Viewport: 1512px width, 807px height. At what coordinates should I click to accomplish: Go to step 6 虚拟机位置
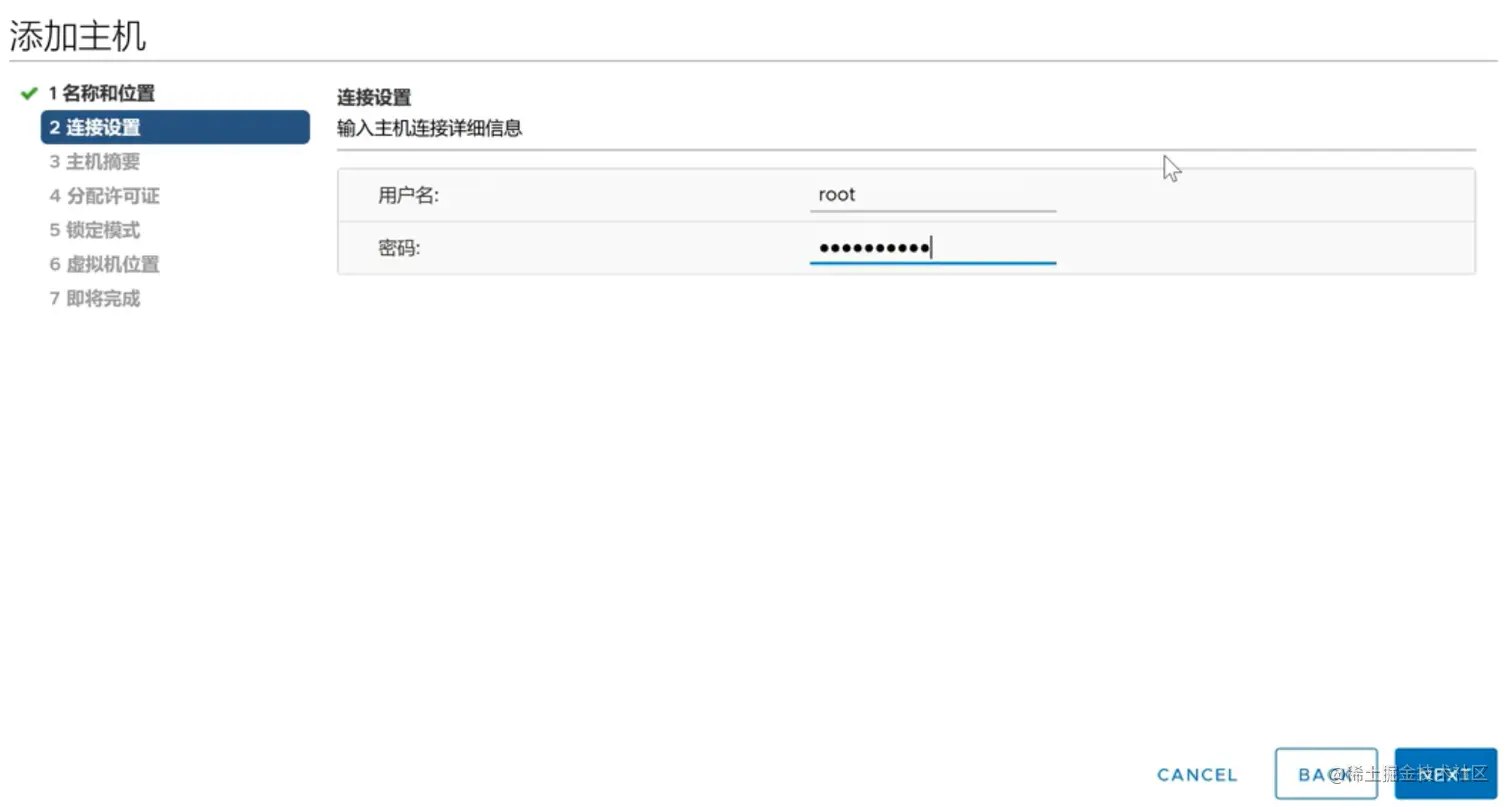point(104,264)
